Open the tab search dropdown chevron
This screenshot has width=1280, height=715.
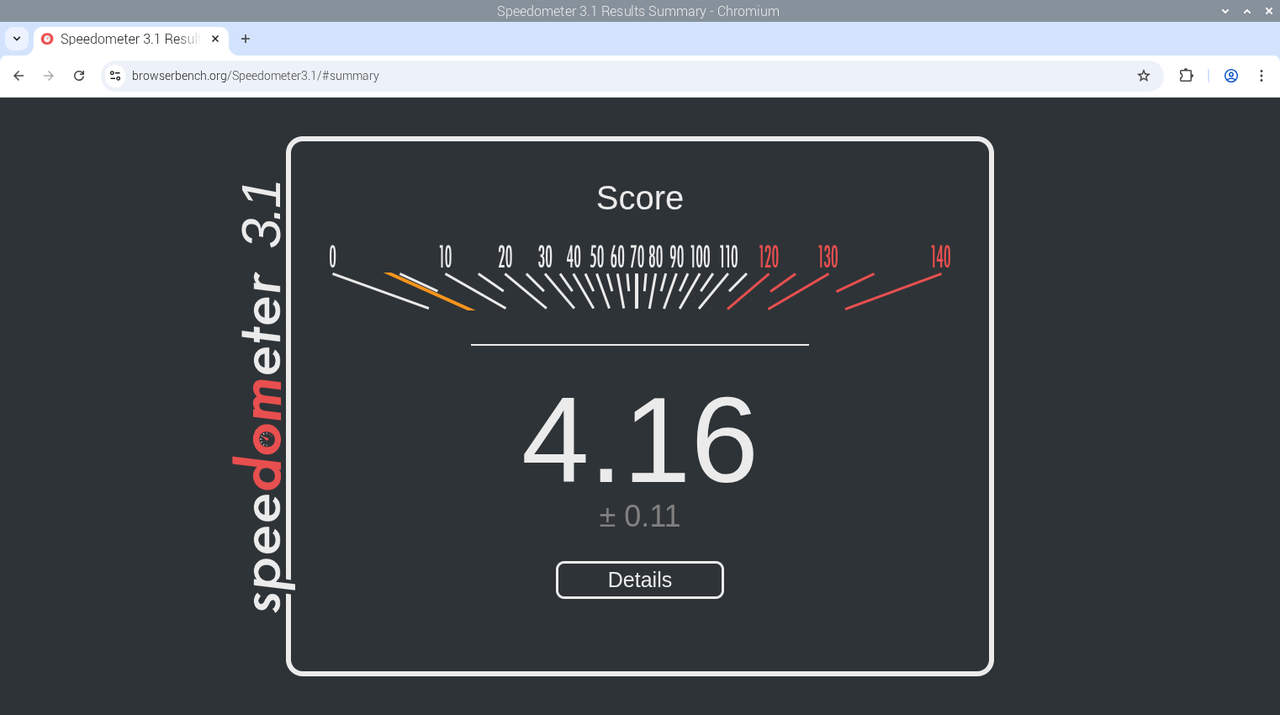(17, 39)
